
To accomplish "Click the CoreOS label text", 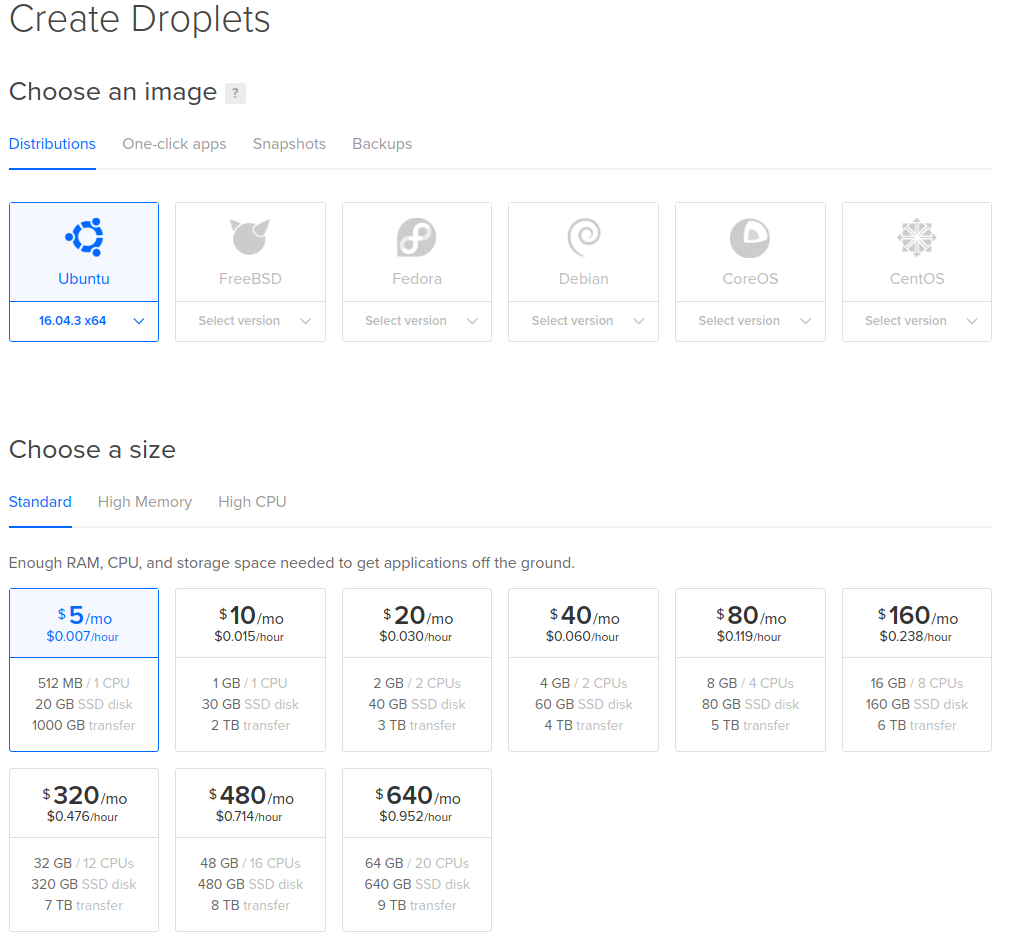I will 750,279.
